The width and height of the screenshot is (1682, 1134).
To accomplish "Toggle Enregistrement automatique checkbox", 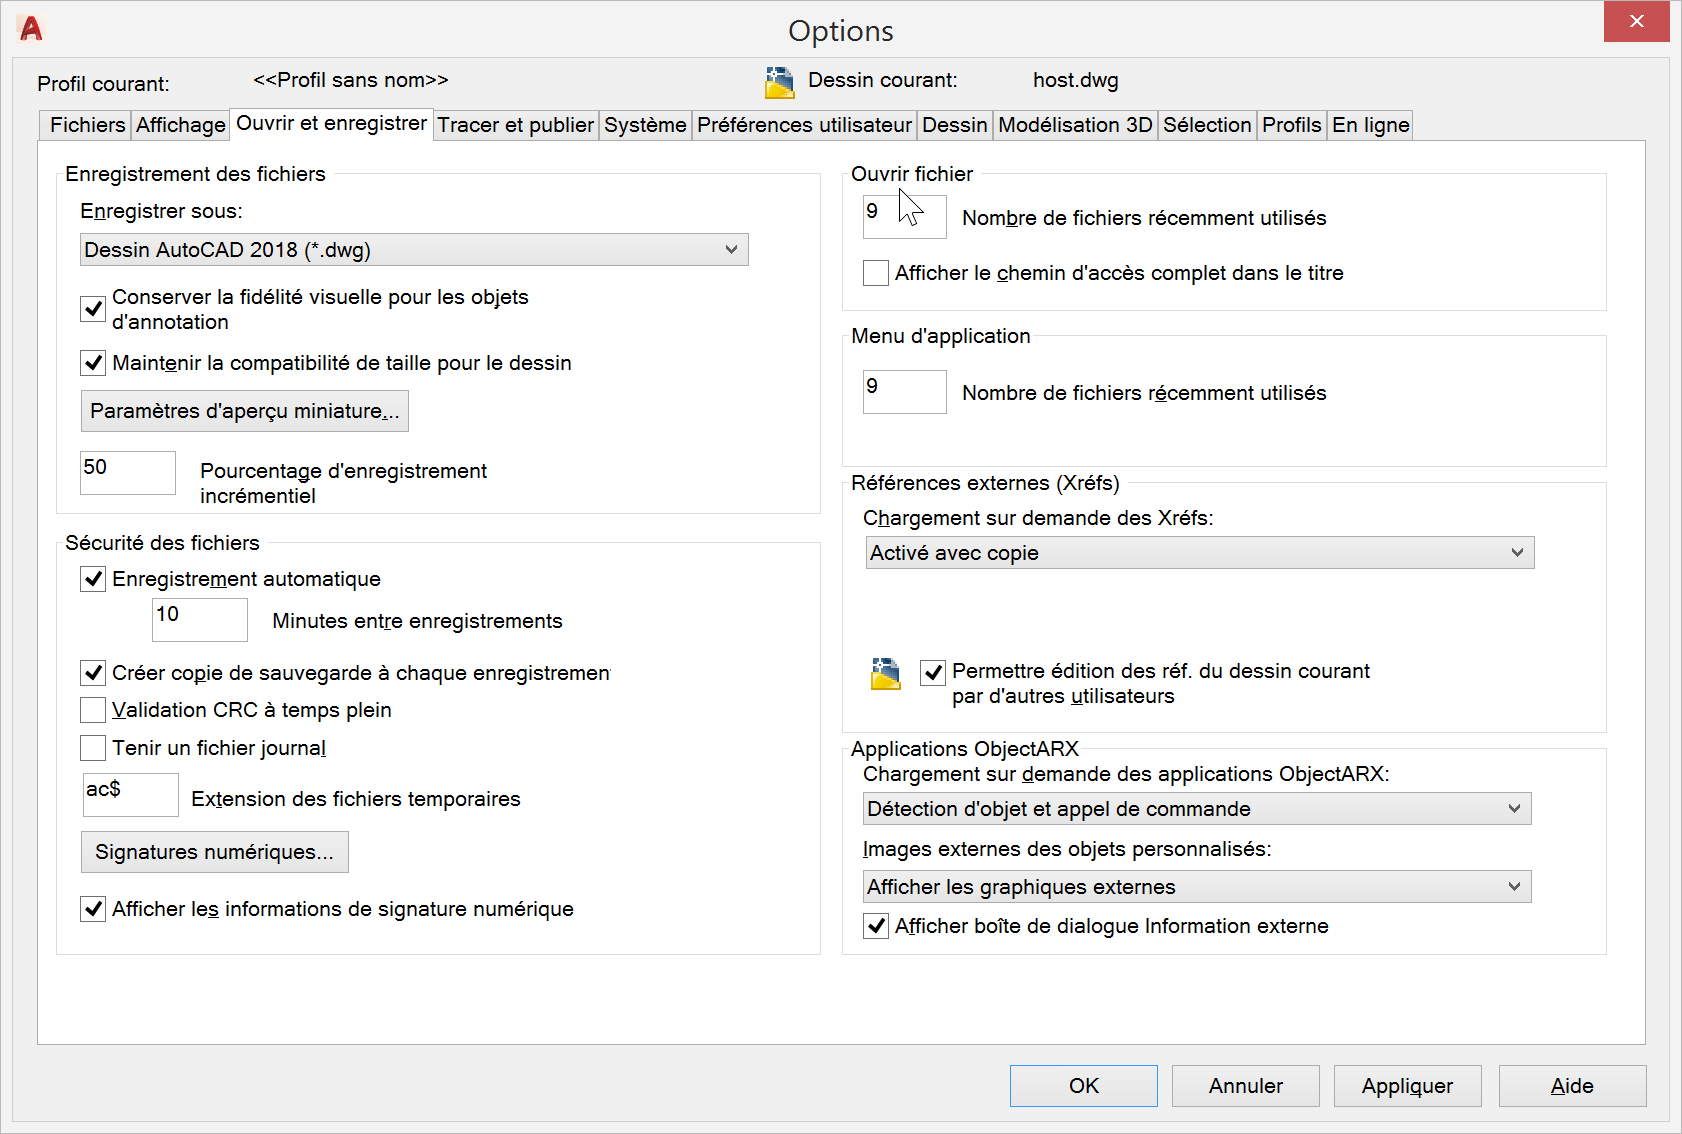I will (93, 579).
